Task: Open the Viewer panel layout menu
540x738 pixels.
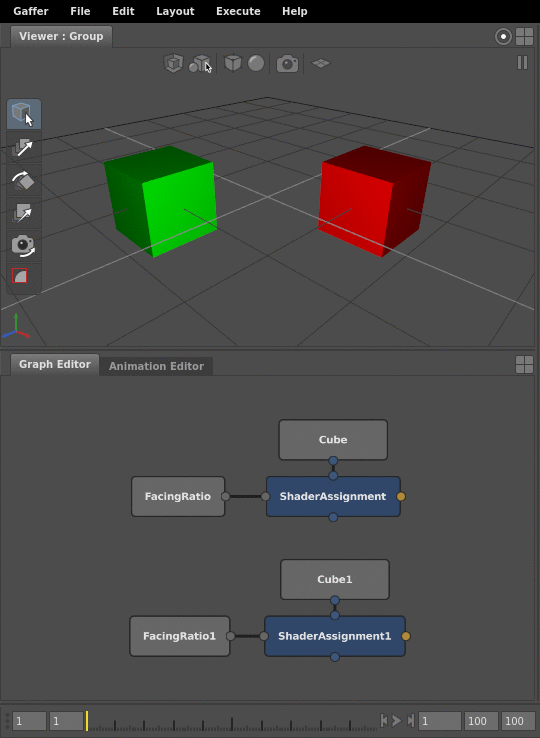Action: tap(524, 36)
